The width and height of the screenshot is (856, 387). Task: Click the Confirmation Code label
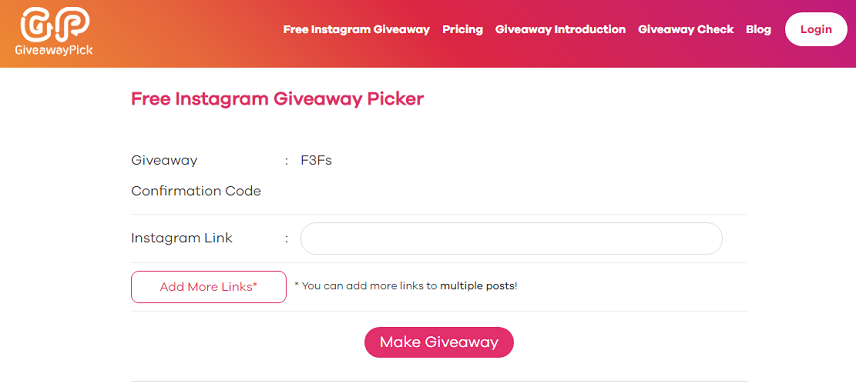pyautogui.click(x=196, y=191)
